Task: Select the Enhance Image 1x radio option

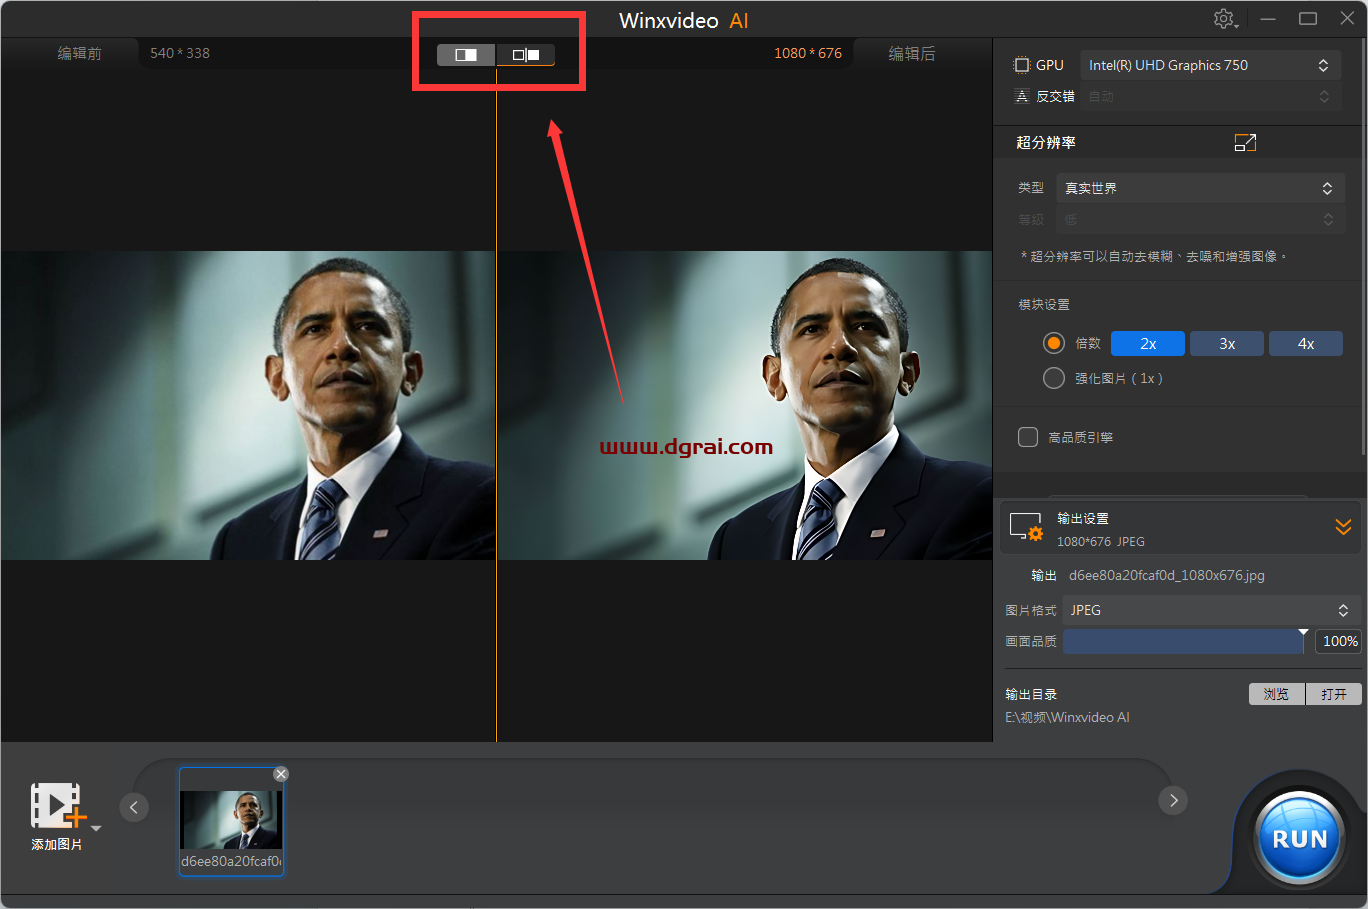Action: point(1054,378)
